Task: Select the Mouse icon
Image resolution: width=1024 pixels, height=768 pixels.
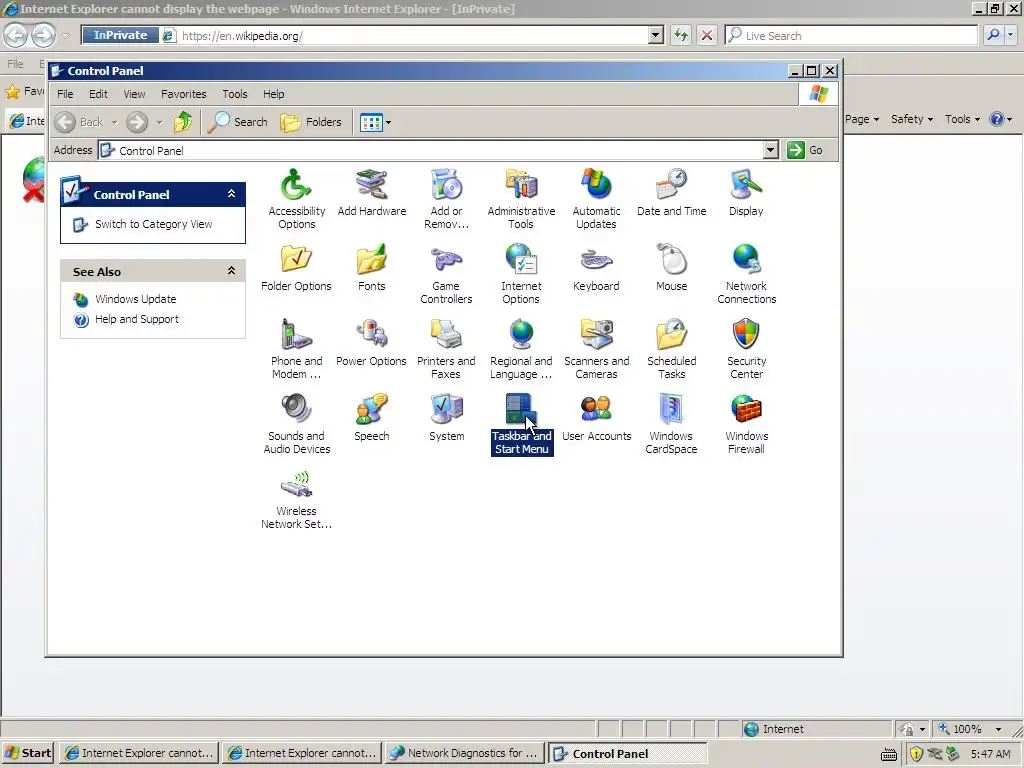Action: (671, 268)
